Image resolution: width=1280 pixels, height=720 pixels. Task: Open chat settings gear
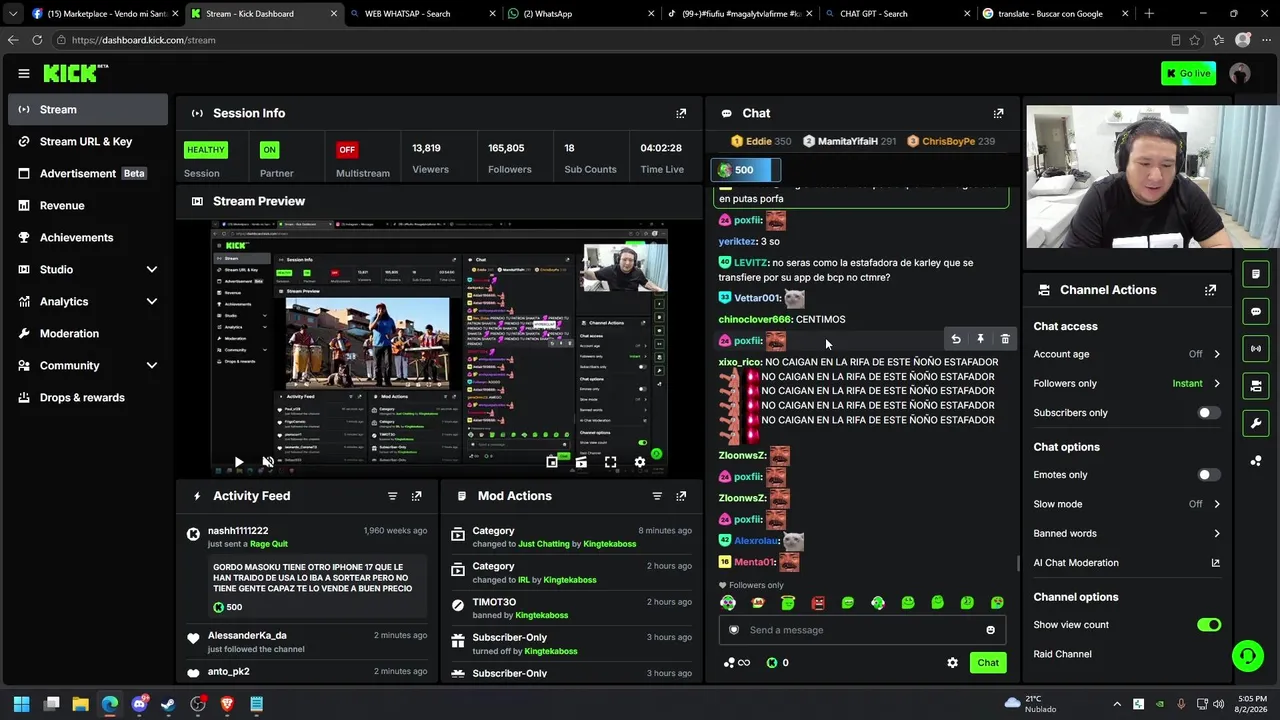tap(952, 663)
